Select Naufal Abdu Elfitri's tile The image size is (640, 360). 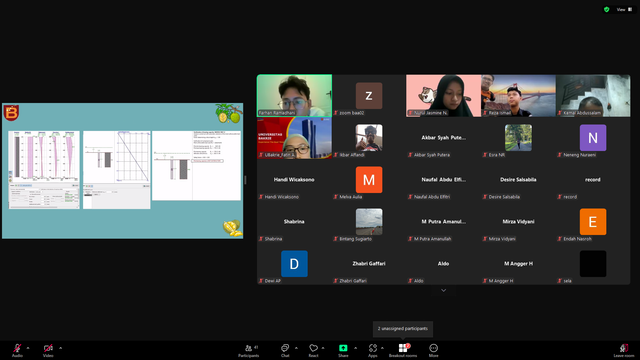point(444,180)
